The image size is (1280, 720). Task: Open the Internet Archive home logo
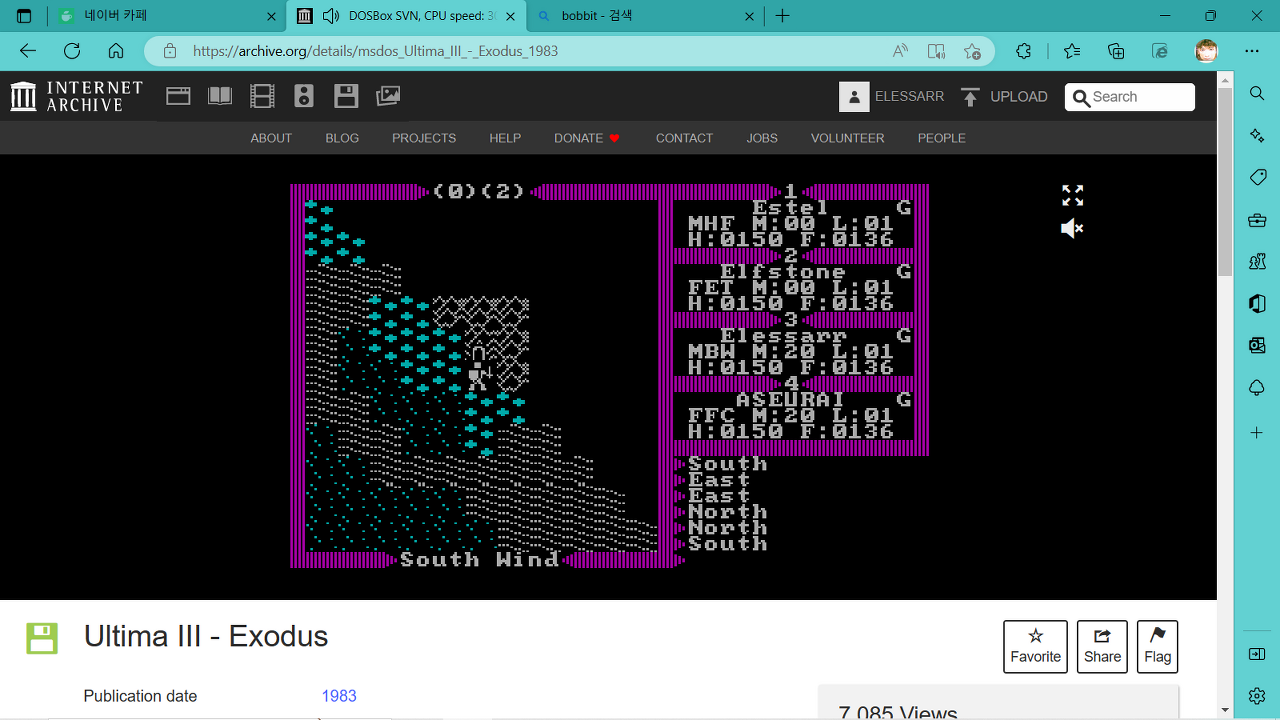[x=77, y=96]
